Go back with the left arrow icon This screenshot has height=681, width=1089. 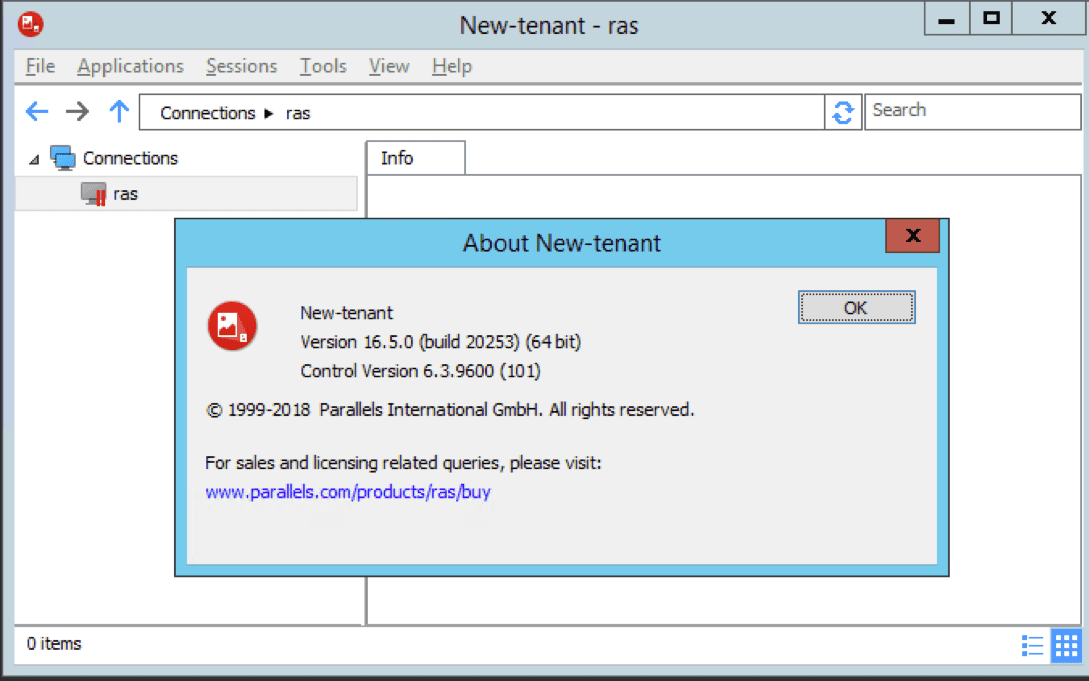37,111
